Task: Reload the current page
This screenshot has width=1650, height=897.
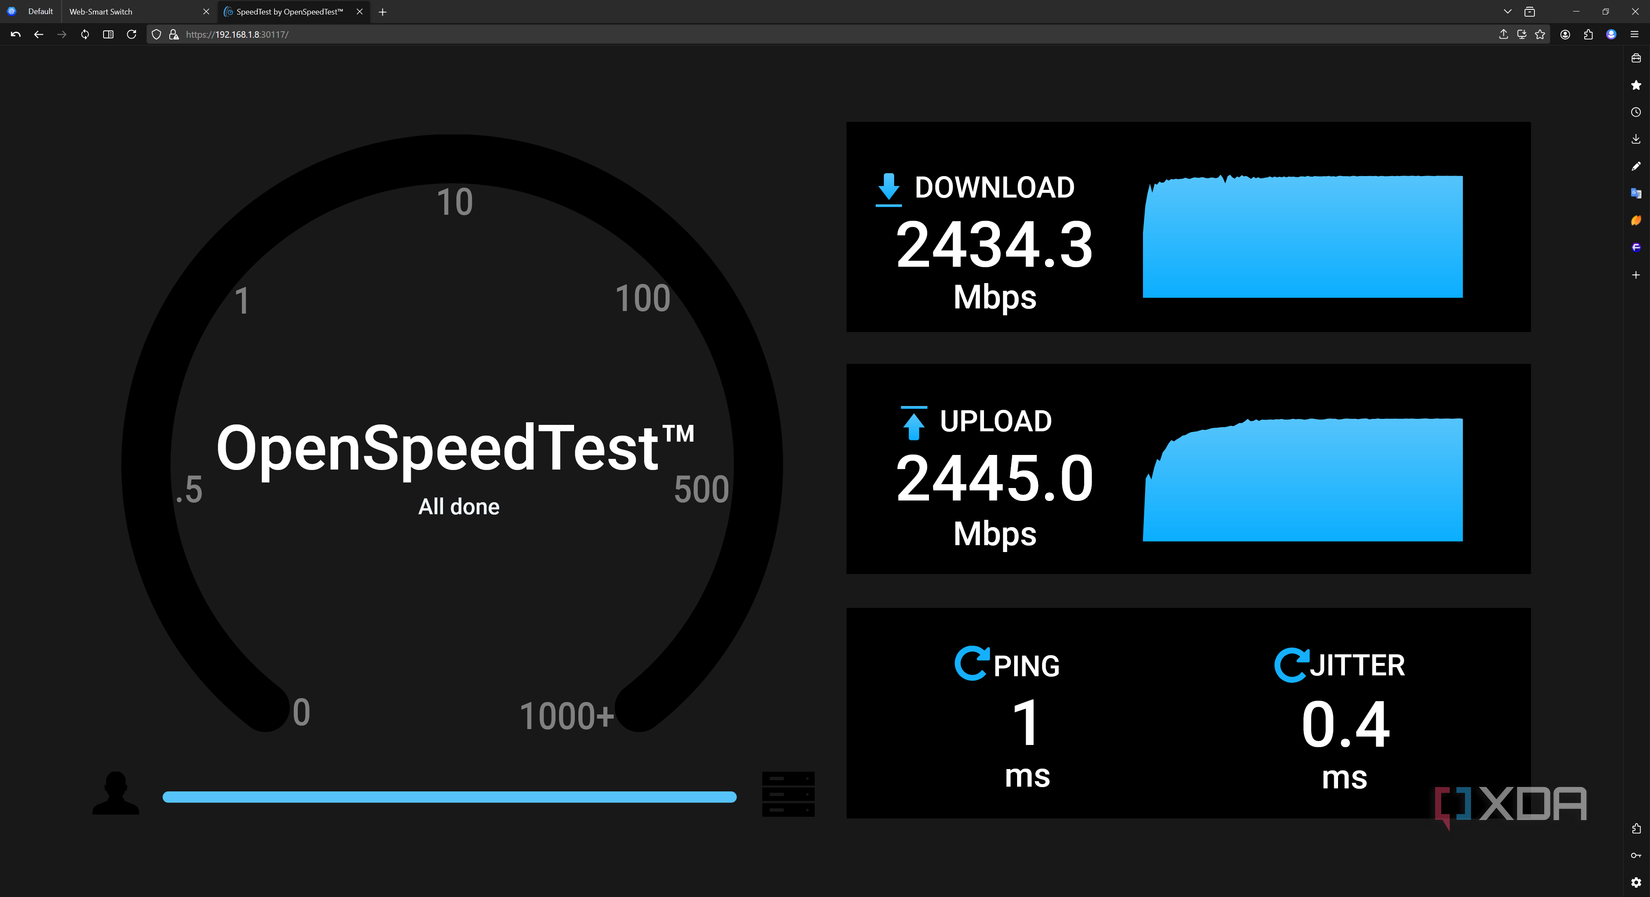Action: click(132, 33)
